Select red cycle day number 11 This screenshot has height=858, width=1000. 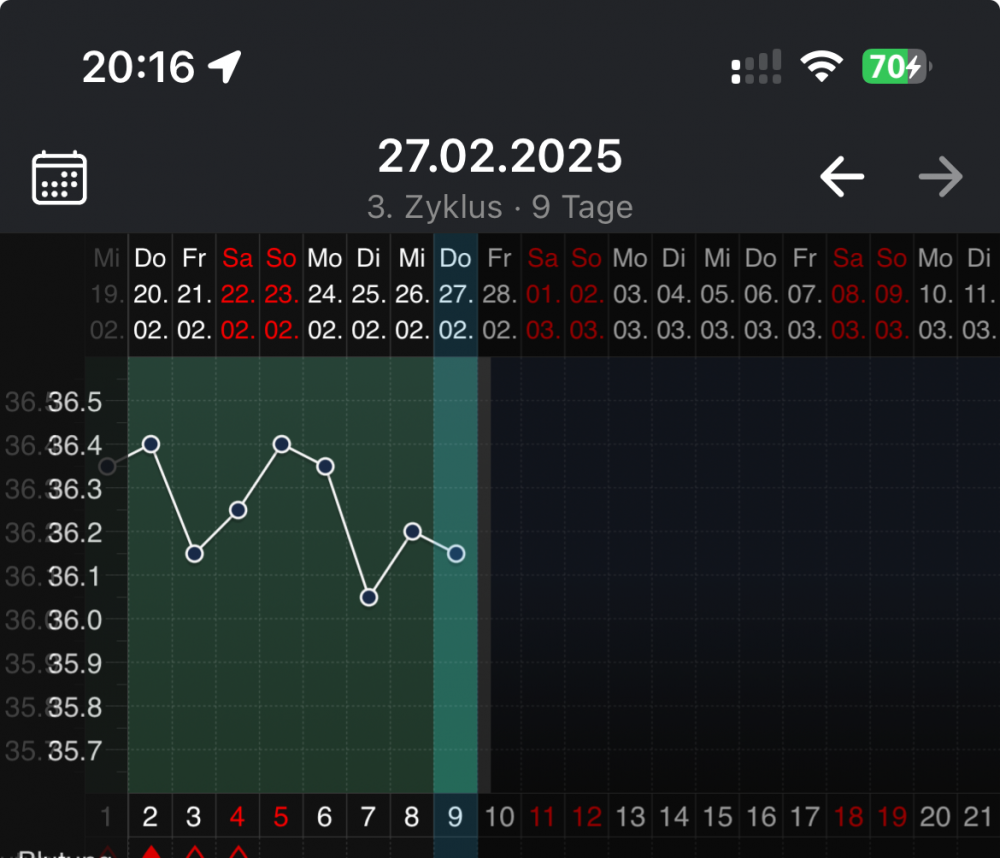tap(543, 817)
